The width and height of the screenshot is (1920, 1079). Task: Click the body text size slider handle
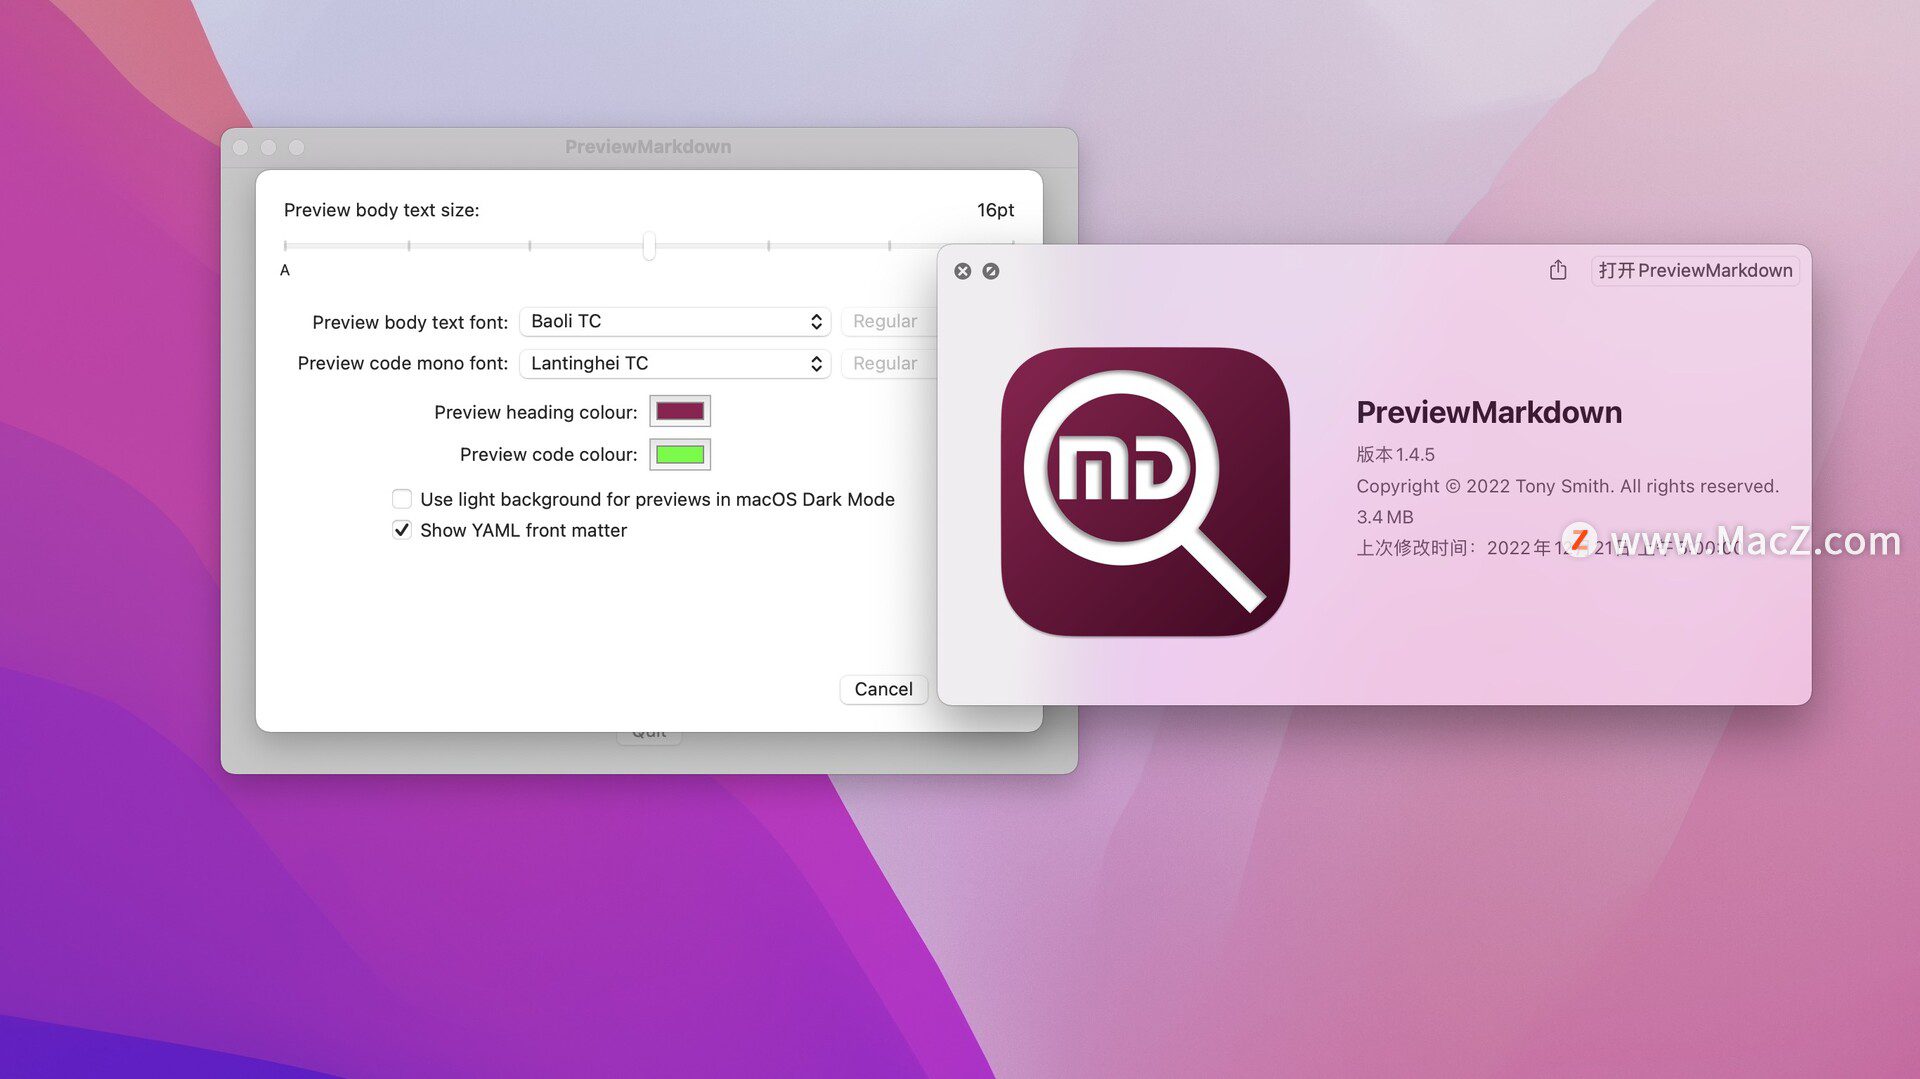coord(649,246)
